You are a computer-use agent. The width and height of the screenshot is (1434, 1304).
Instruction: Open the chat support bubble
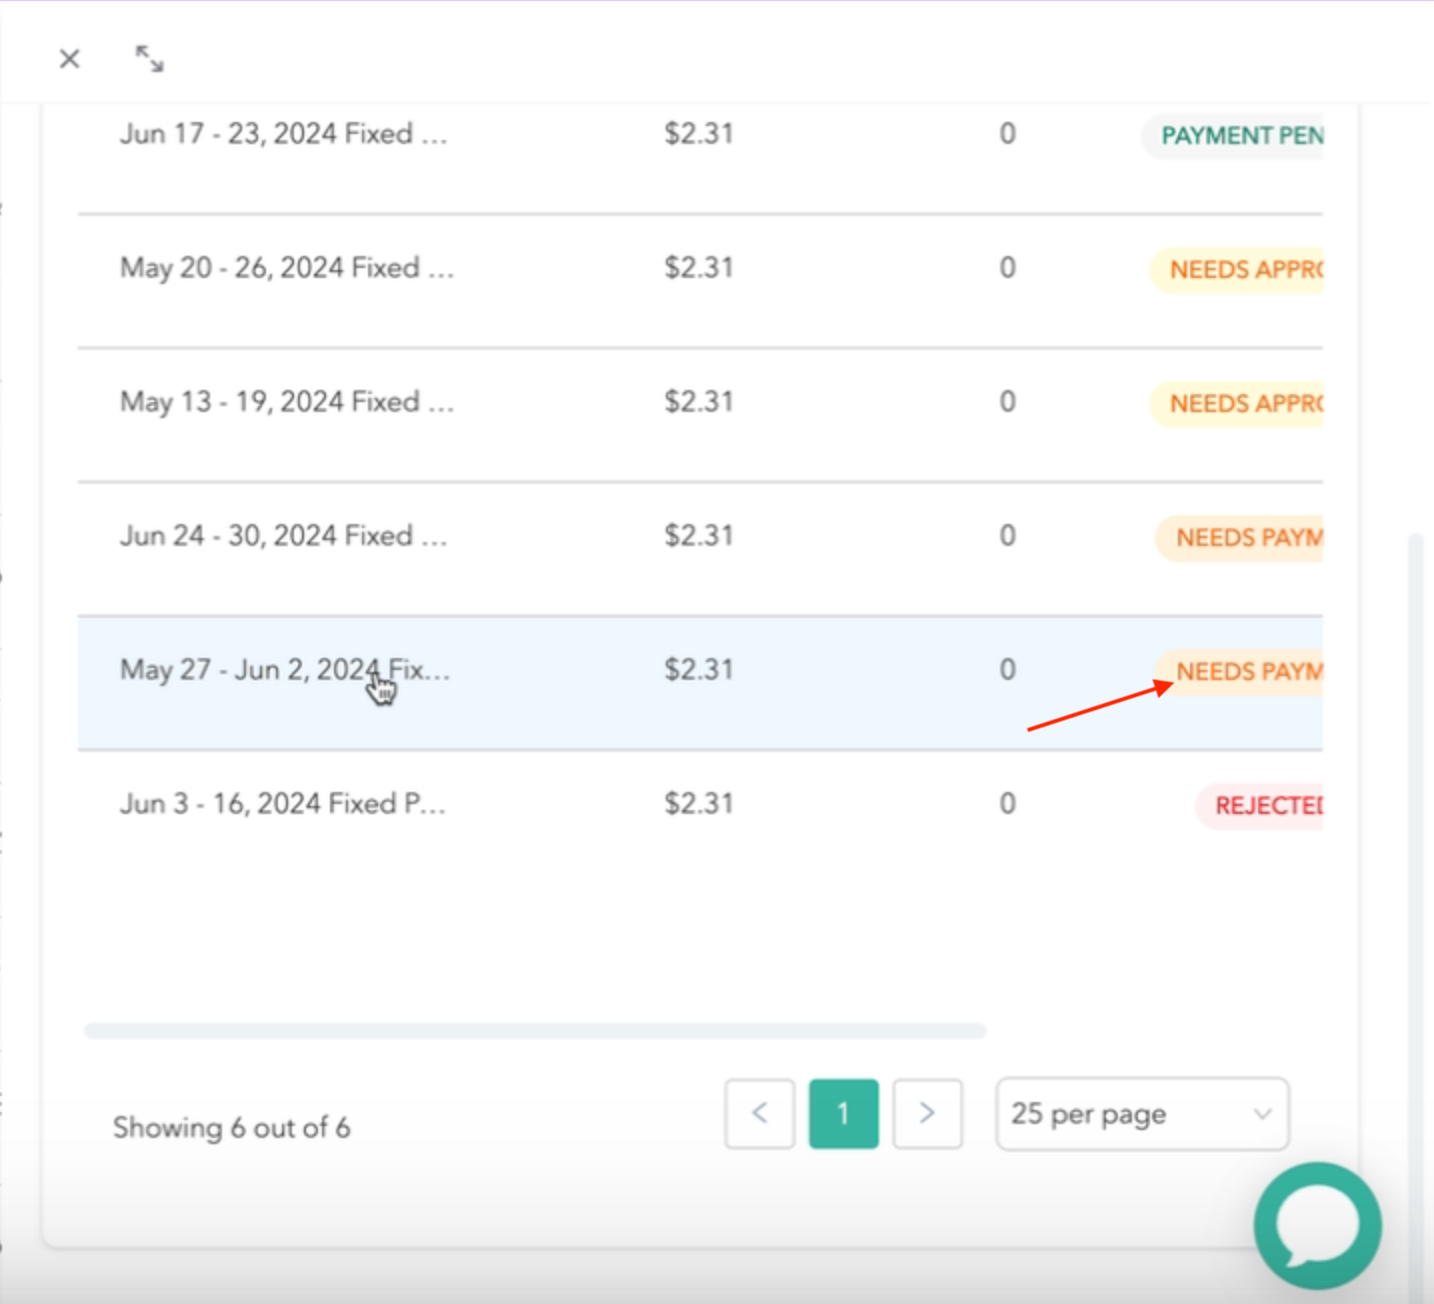tap(1317, 1225)
